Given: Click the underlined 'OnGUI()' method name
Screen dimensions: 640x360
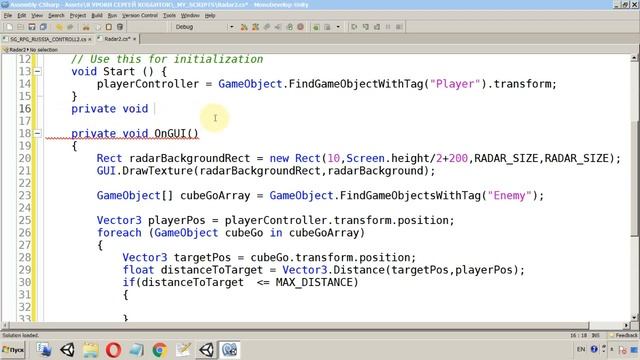Looking at the screenshot, I should click(176, 133).
